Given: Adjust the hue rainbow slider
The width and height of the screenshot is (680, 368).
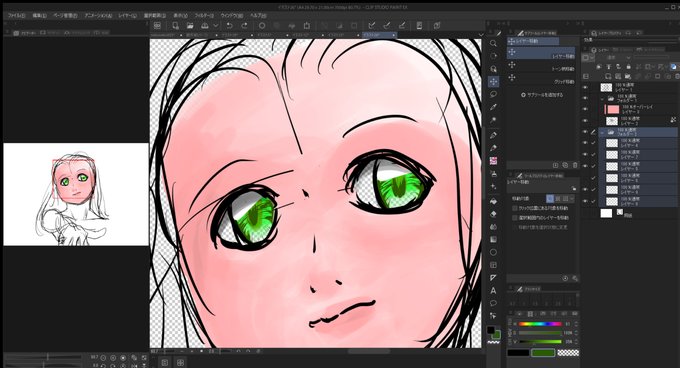Looking at the screenshot, I should point(540,324).
